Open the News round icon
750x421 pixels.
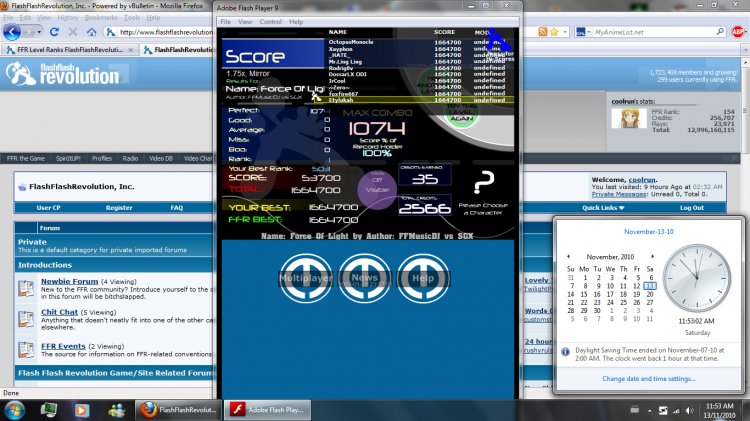point(364,278)
